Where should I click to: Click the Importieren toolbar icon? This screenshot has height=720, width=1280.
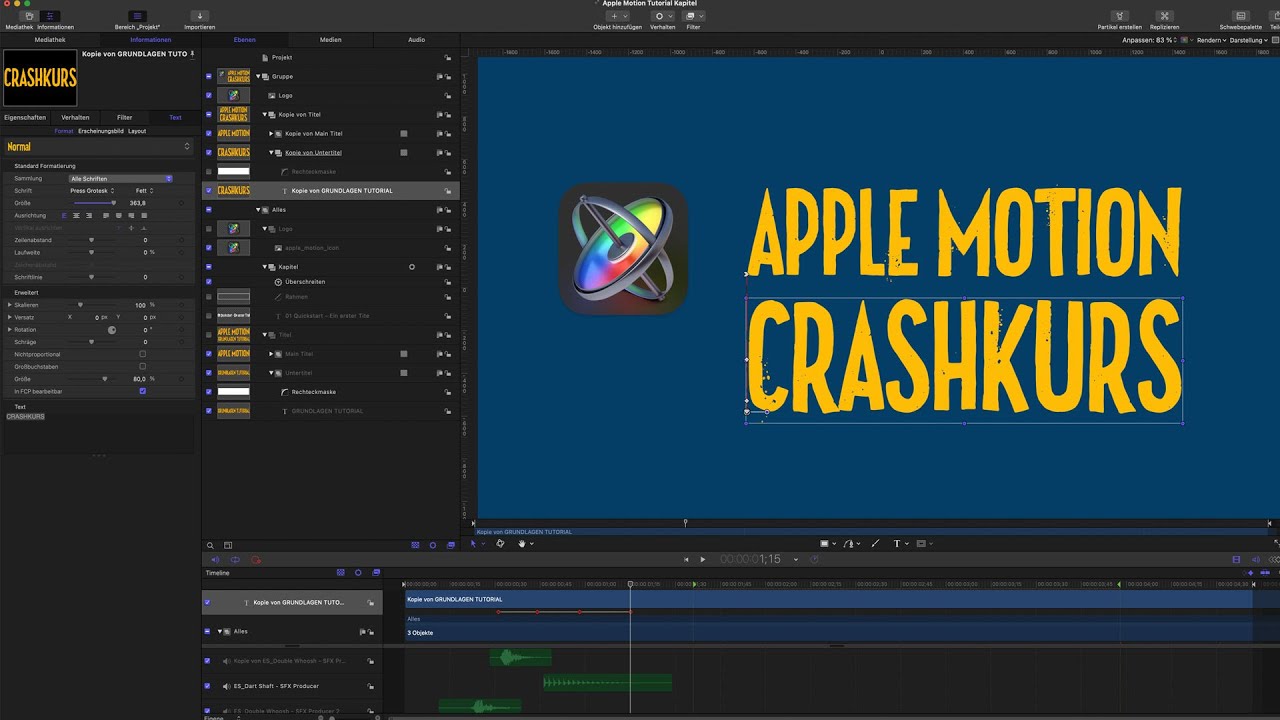coord(199,16)
